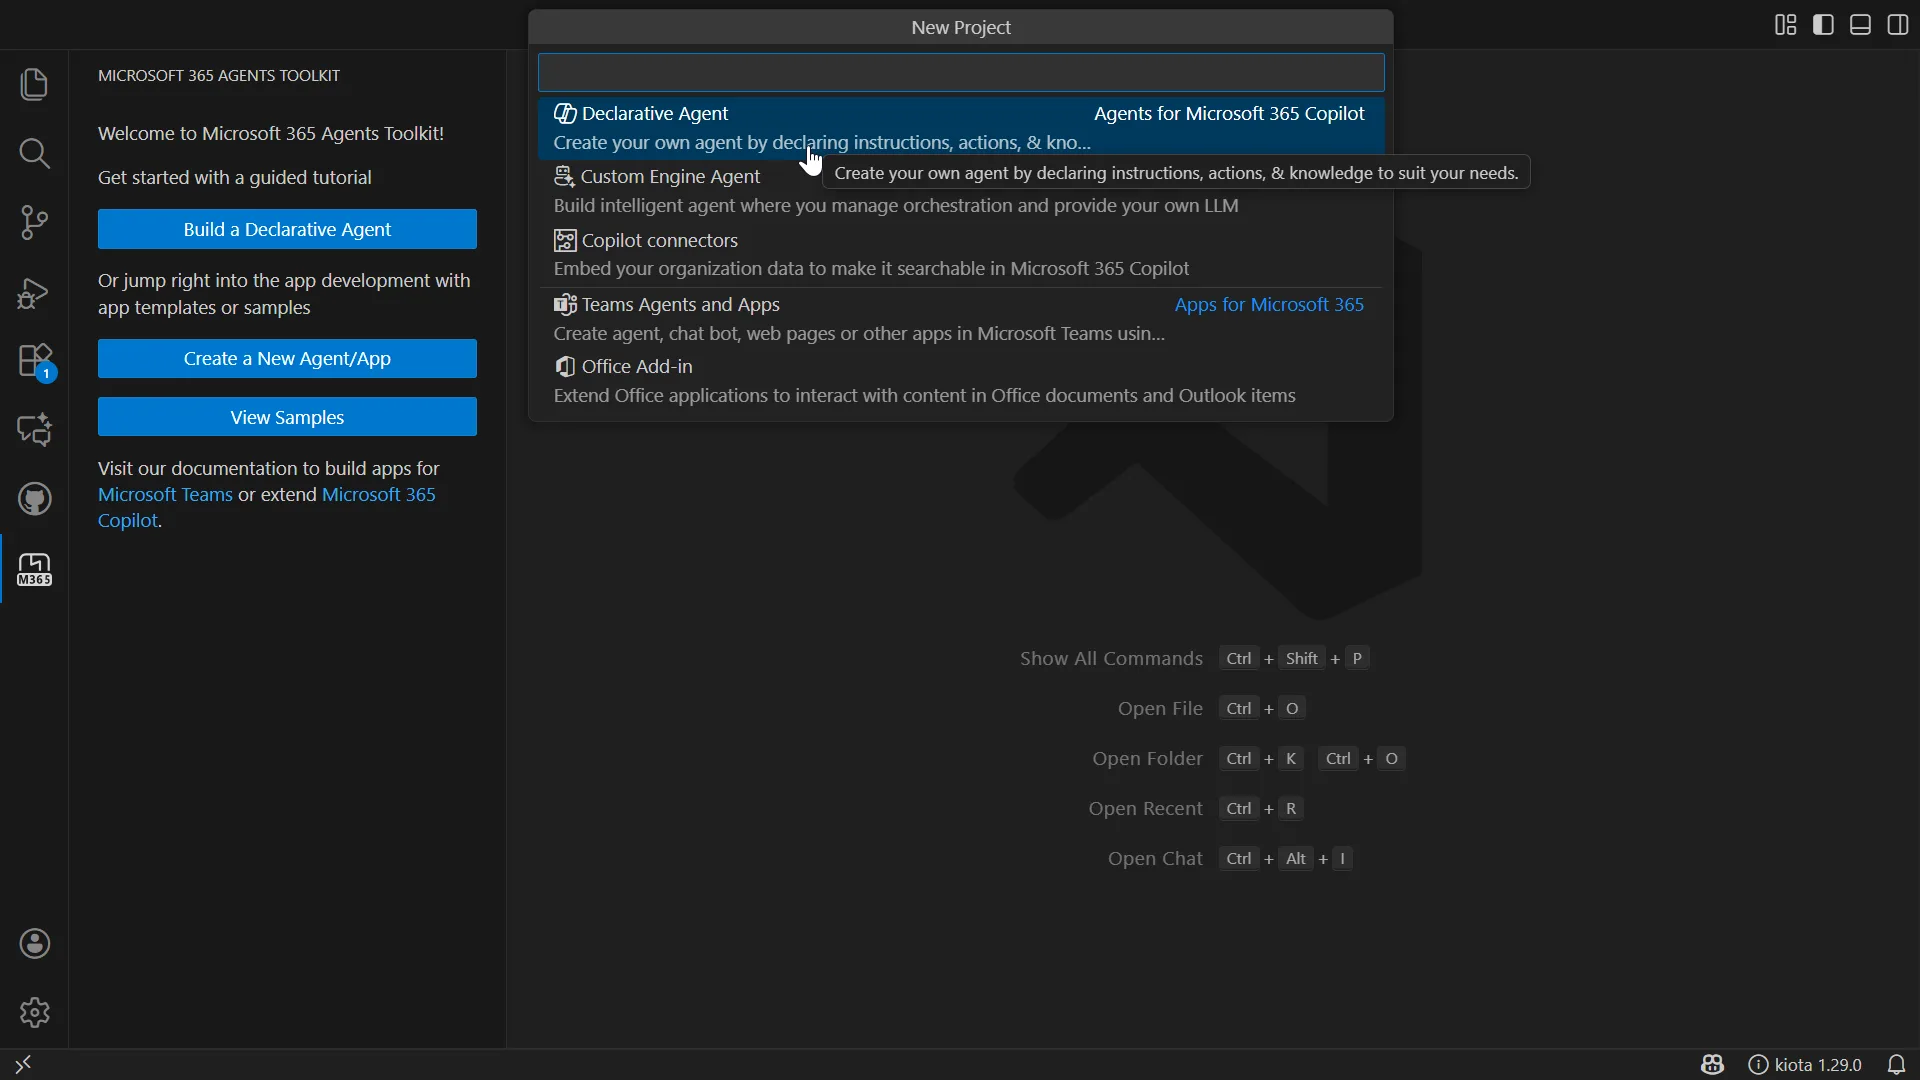Toggle the secondary side bar
The height and width of the screenshot is (1080, 1920).
[x=1897, y=25]
